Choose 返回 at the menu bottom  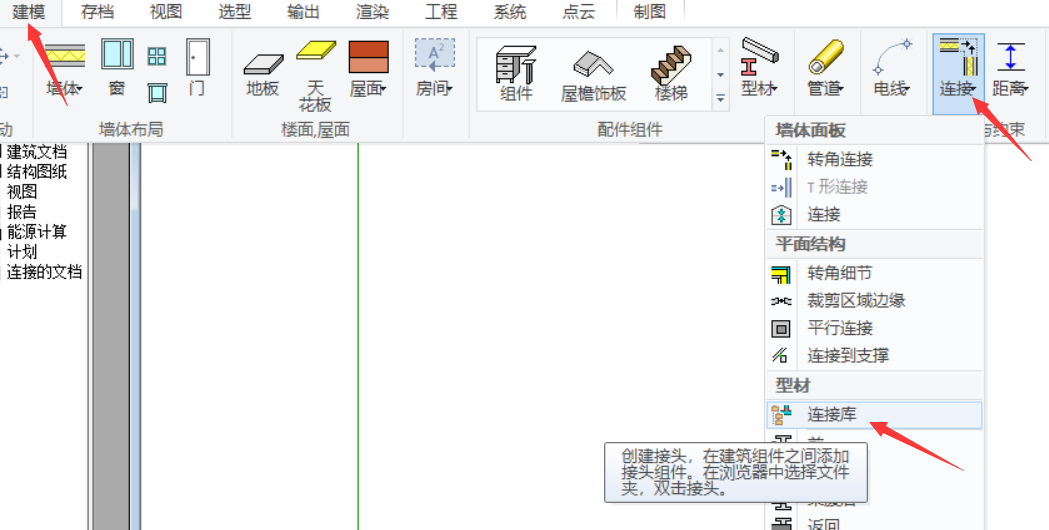coord(874,523)
